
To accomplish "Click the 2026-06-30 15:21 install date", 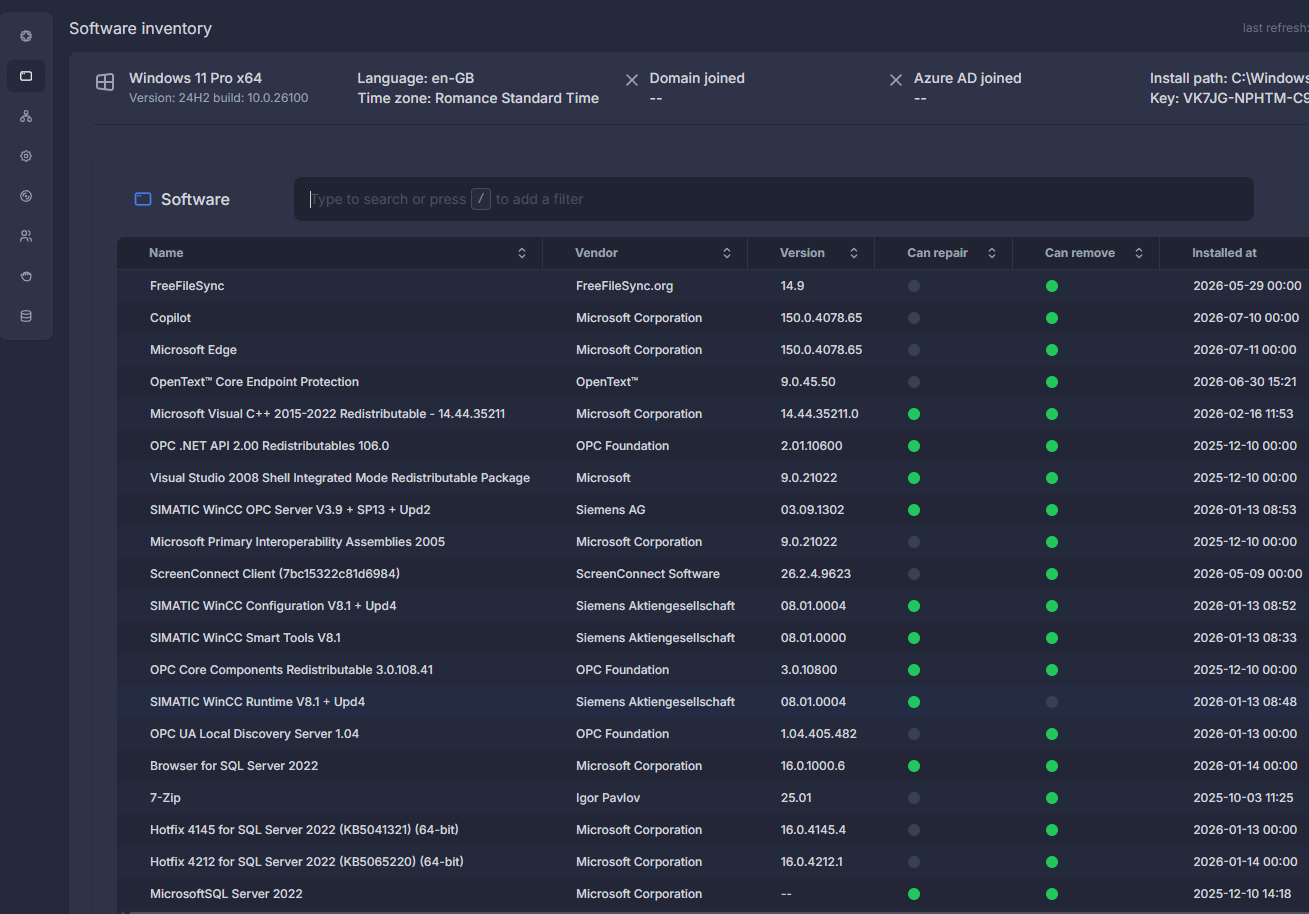I will (x=1245, y=382).
